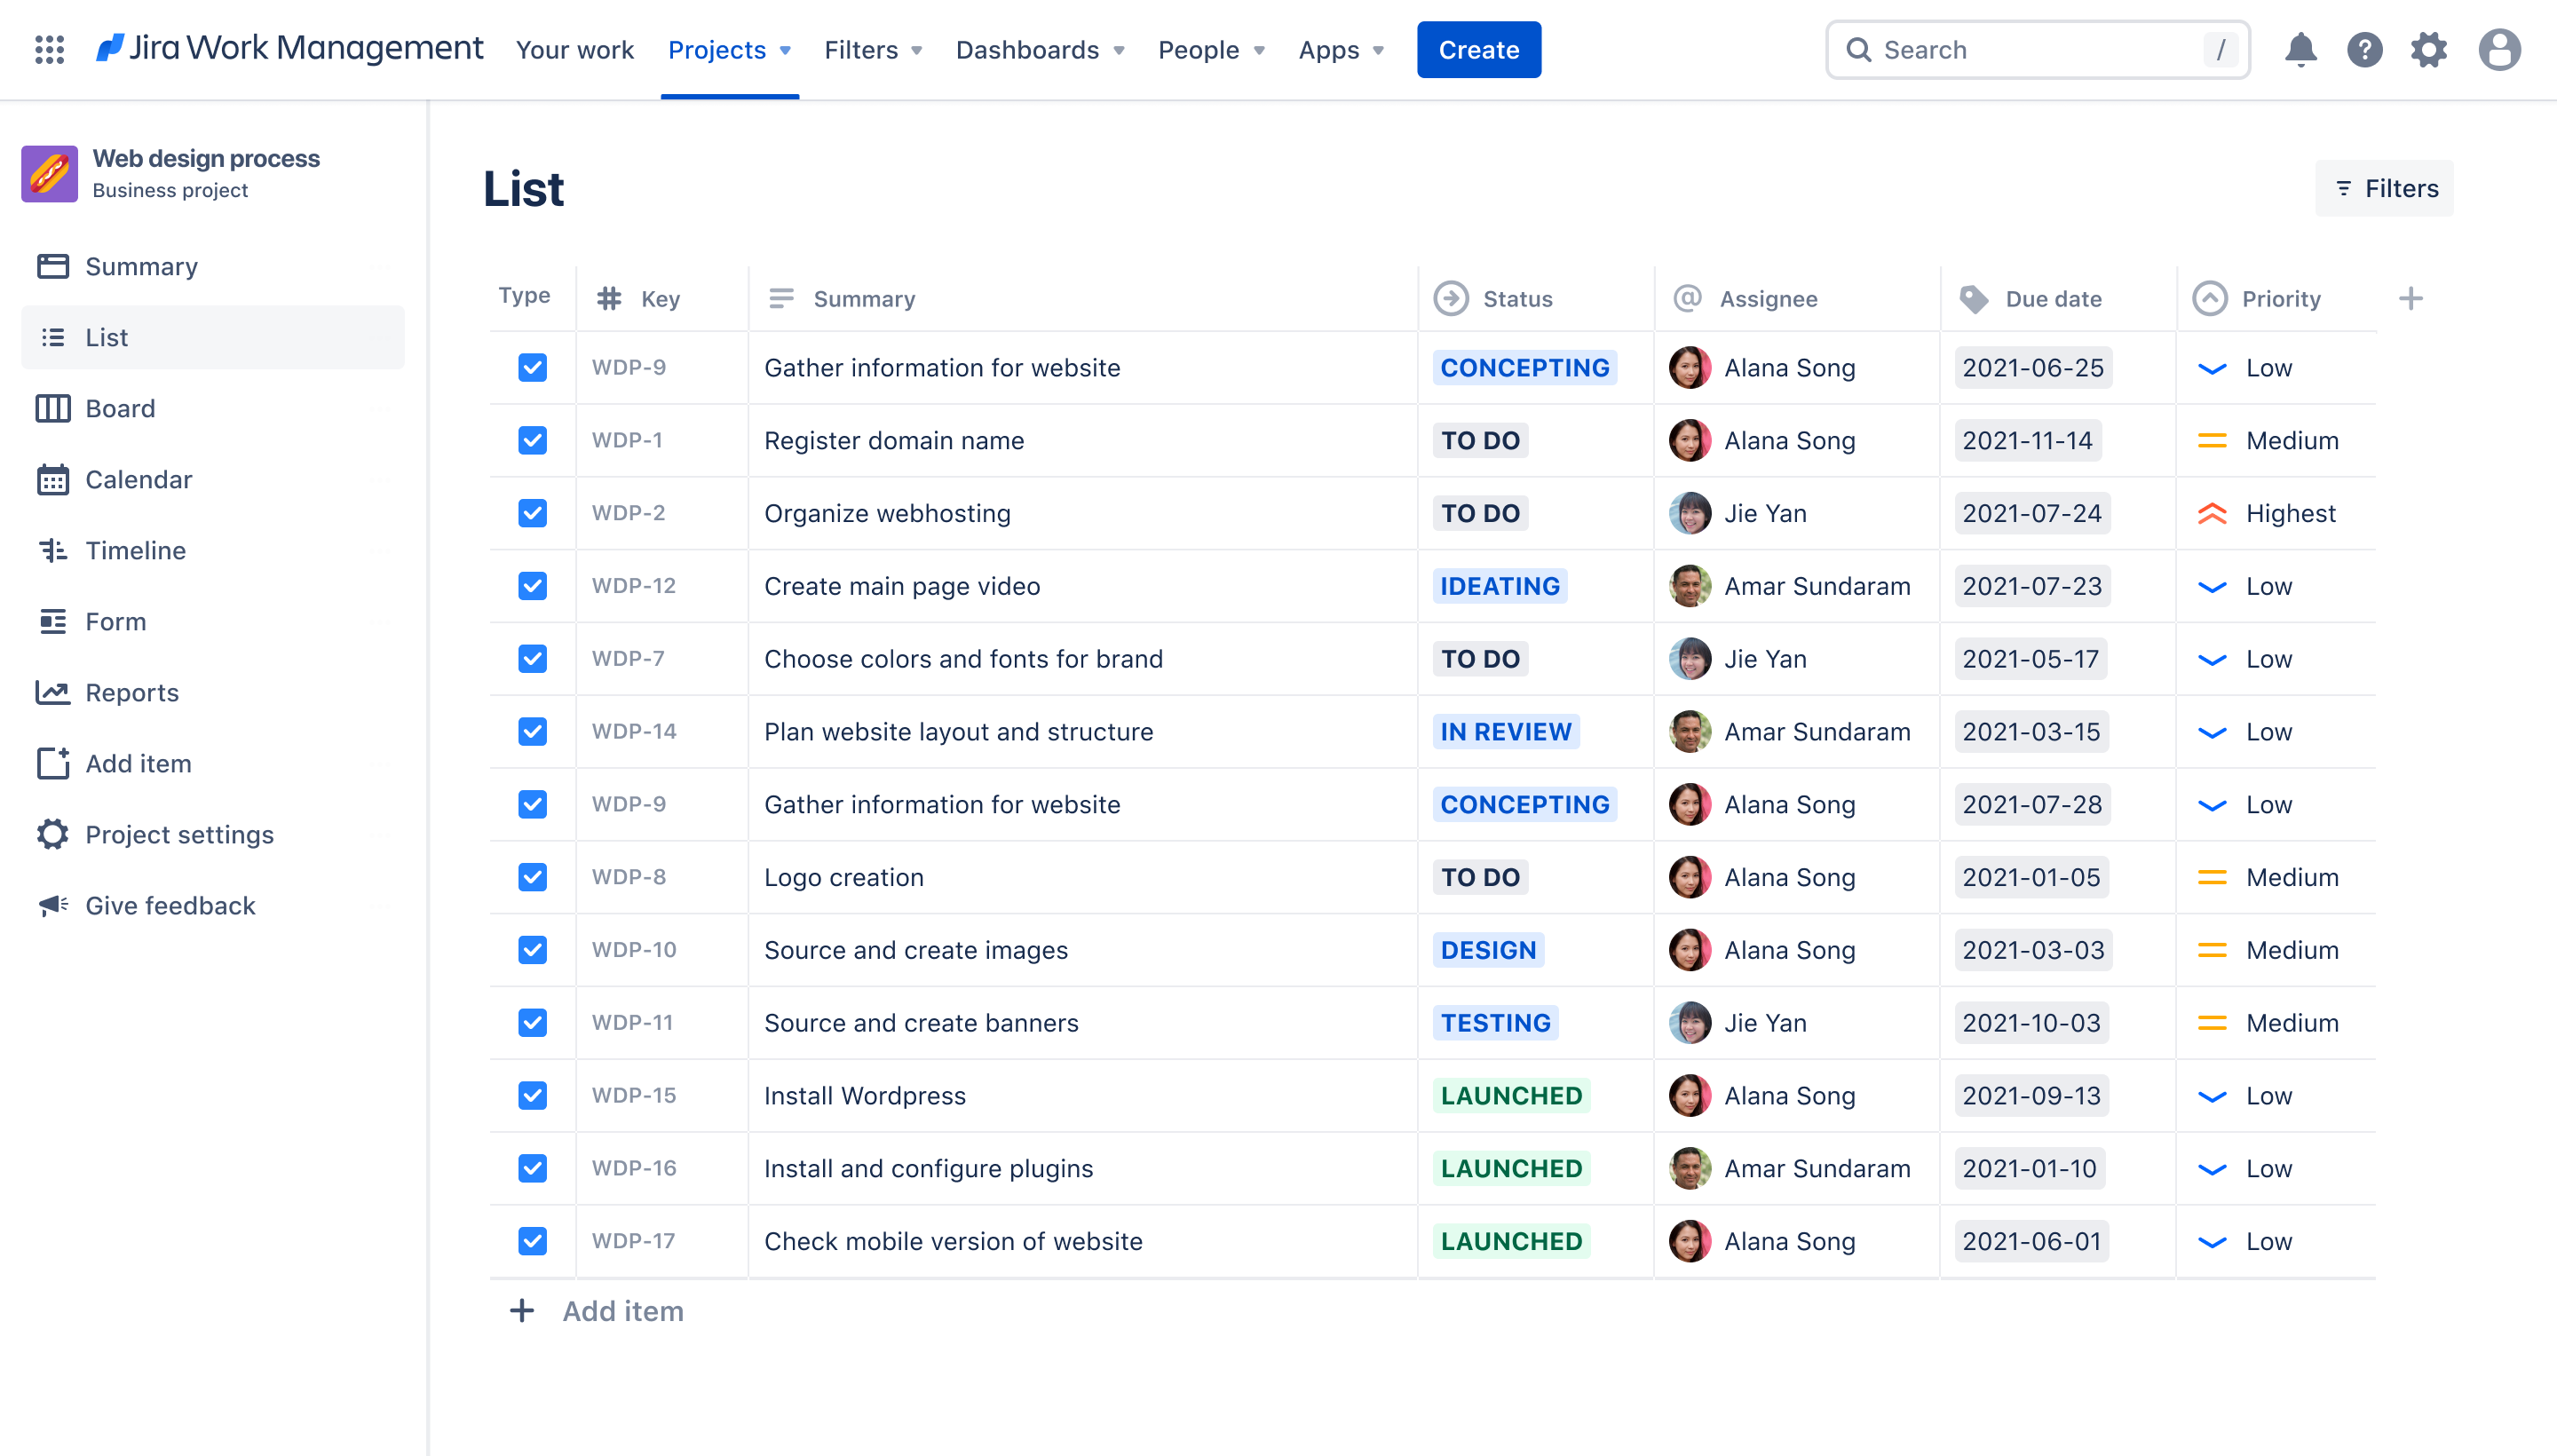Select the Projects menu item

tap(729, 49)
